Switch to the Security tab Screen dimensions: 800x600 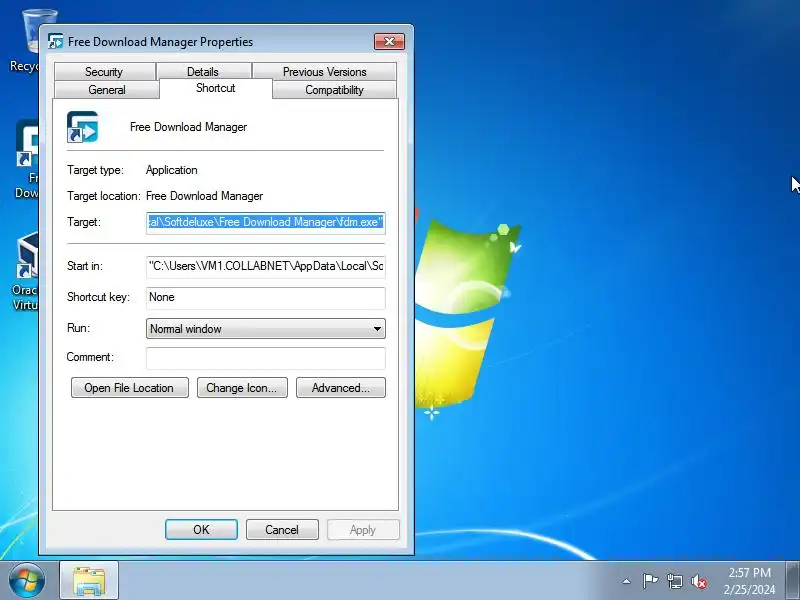pos(104,71)
